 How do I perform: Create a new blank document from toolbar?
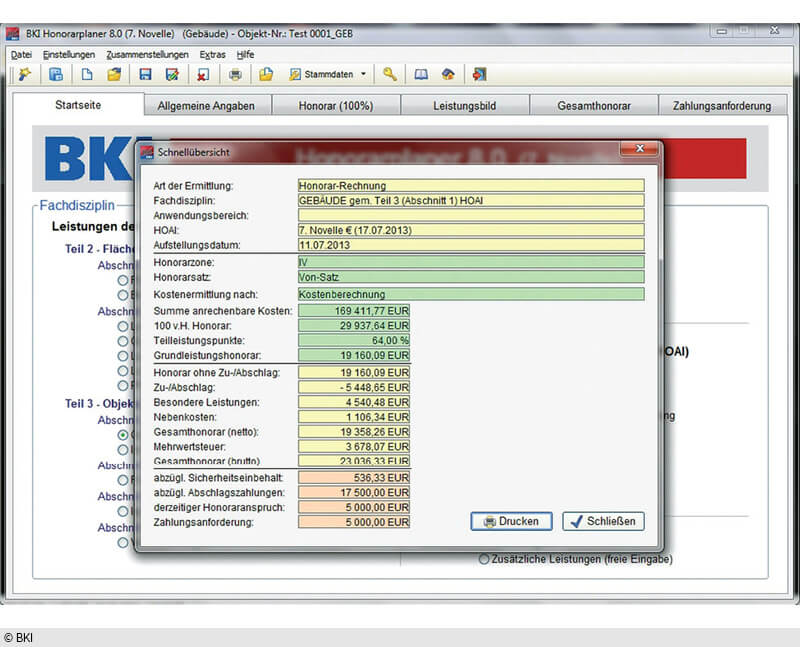pyautogui.click(x=87, y=74)
